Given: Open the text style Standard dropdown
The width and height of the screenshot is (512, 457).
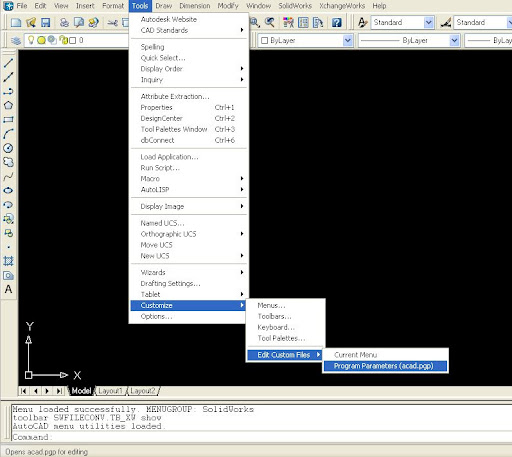Looking at the screenshot, I should coord(429,22).
